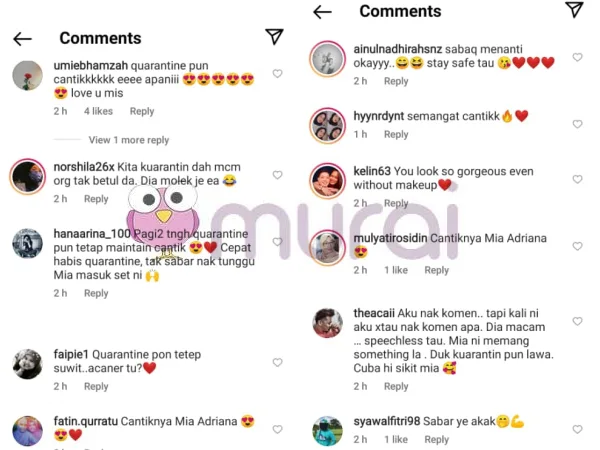Go back using the left Comments arrow
The width and height of the screenshot is (600, 450).
[22, 39]
